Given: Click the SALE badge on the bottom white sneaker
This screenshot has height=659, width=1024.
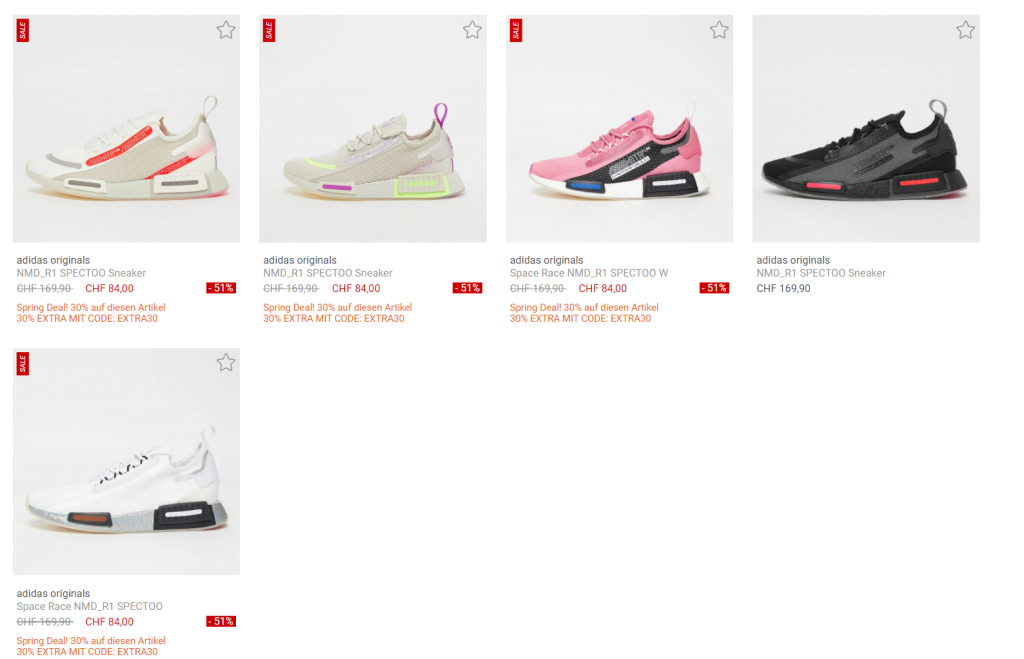Looking at the screenshot, I should point(22,364).
